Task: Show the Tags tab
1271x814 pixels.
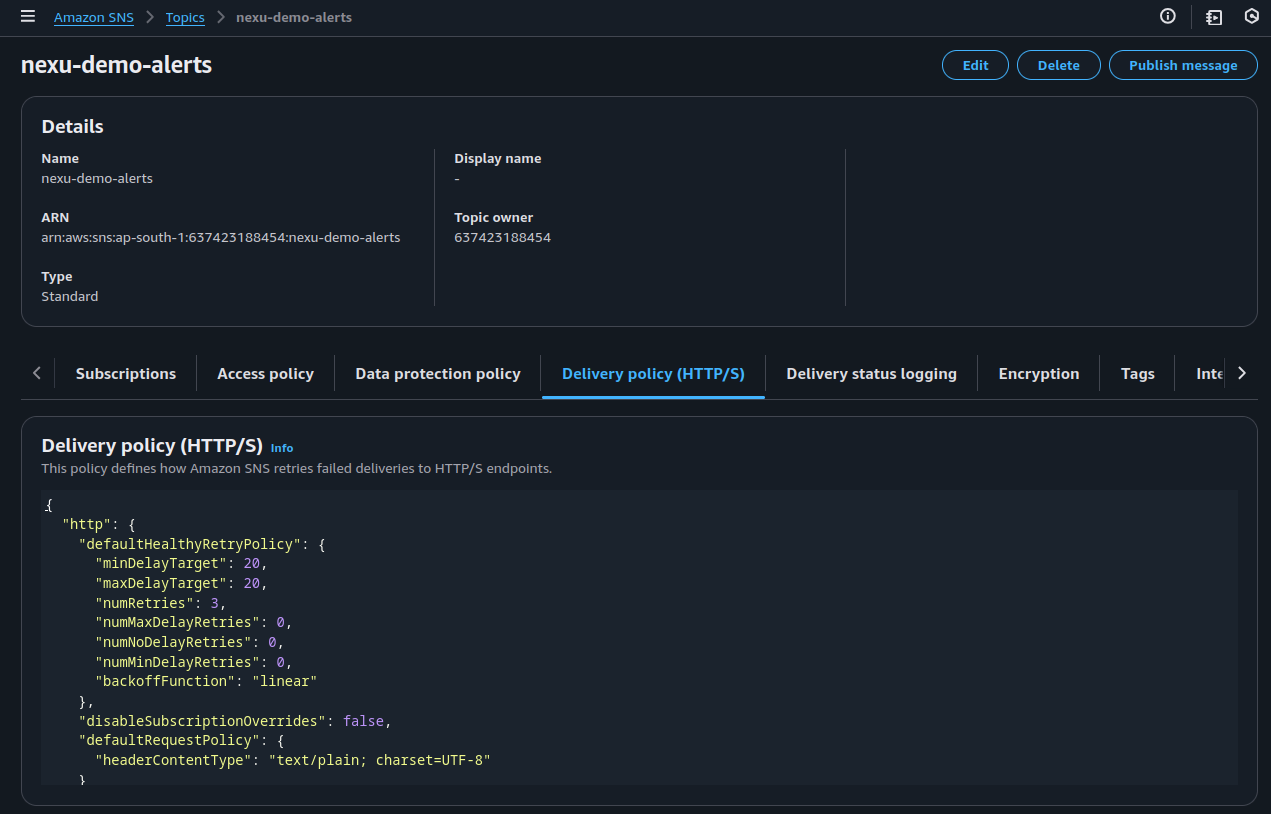Action: tap(1137, 374)
